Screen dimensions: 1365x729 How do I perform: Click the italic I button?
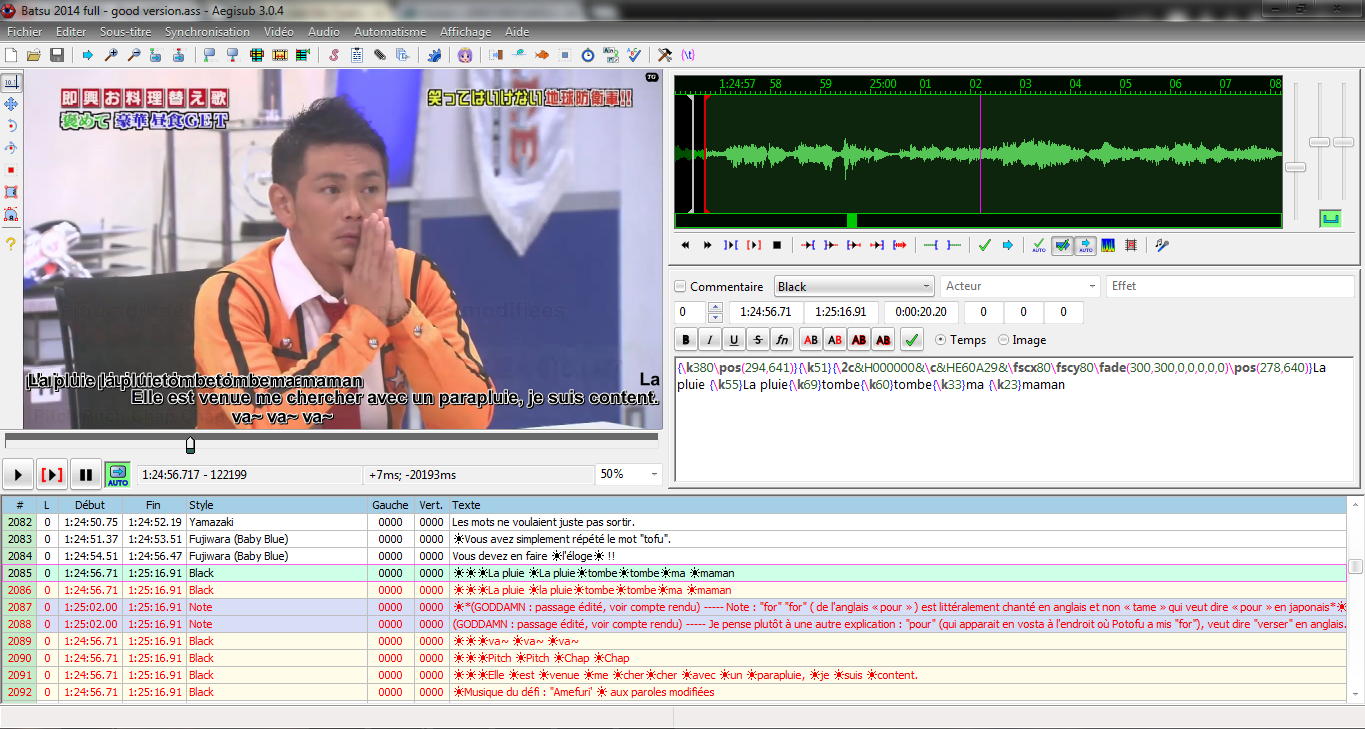pyautogui.click(x=710, y=340)
